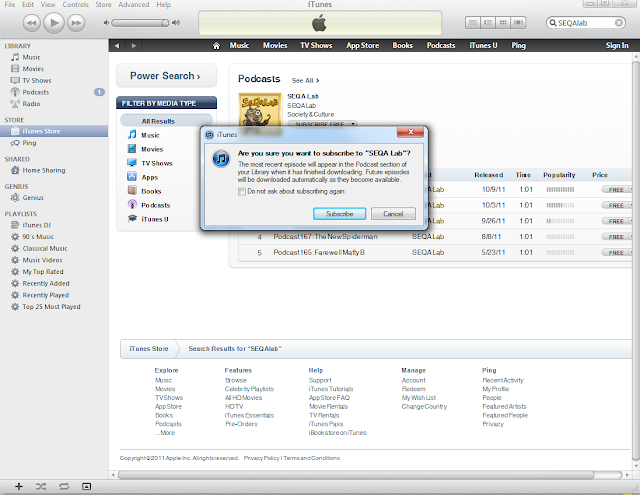The width and height of the screenshot is (640, 495).
Task: Open Genius in the sidebar
Action: tap(33, 198)
